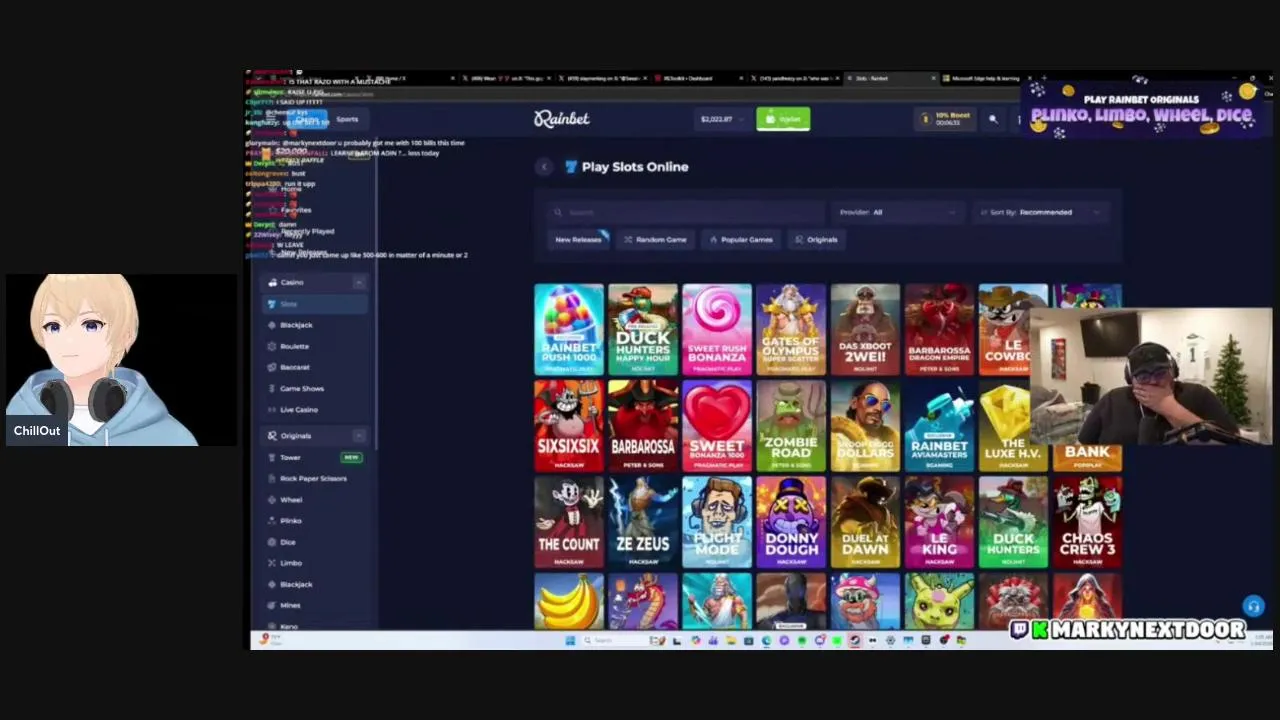Screen dimensions: 1280x720
Task: Click the header search magnifier icon
Action: point(993,119)
